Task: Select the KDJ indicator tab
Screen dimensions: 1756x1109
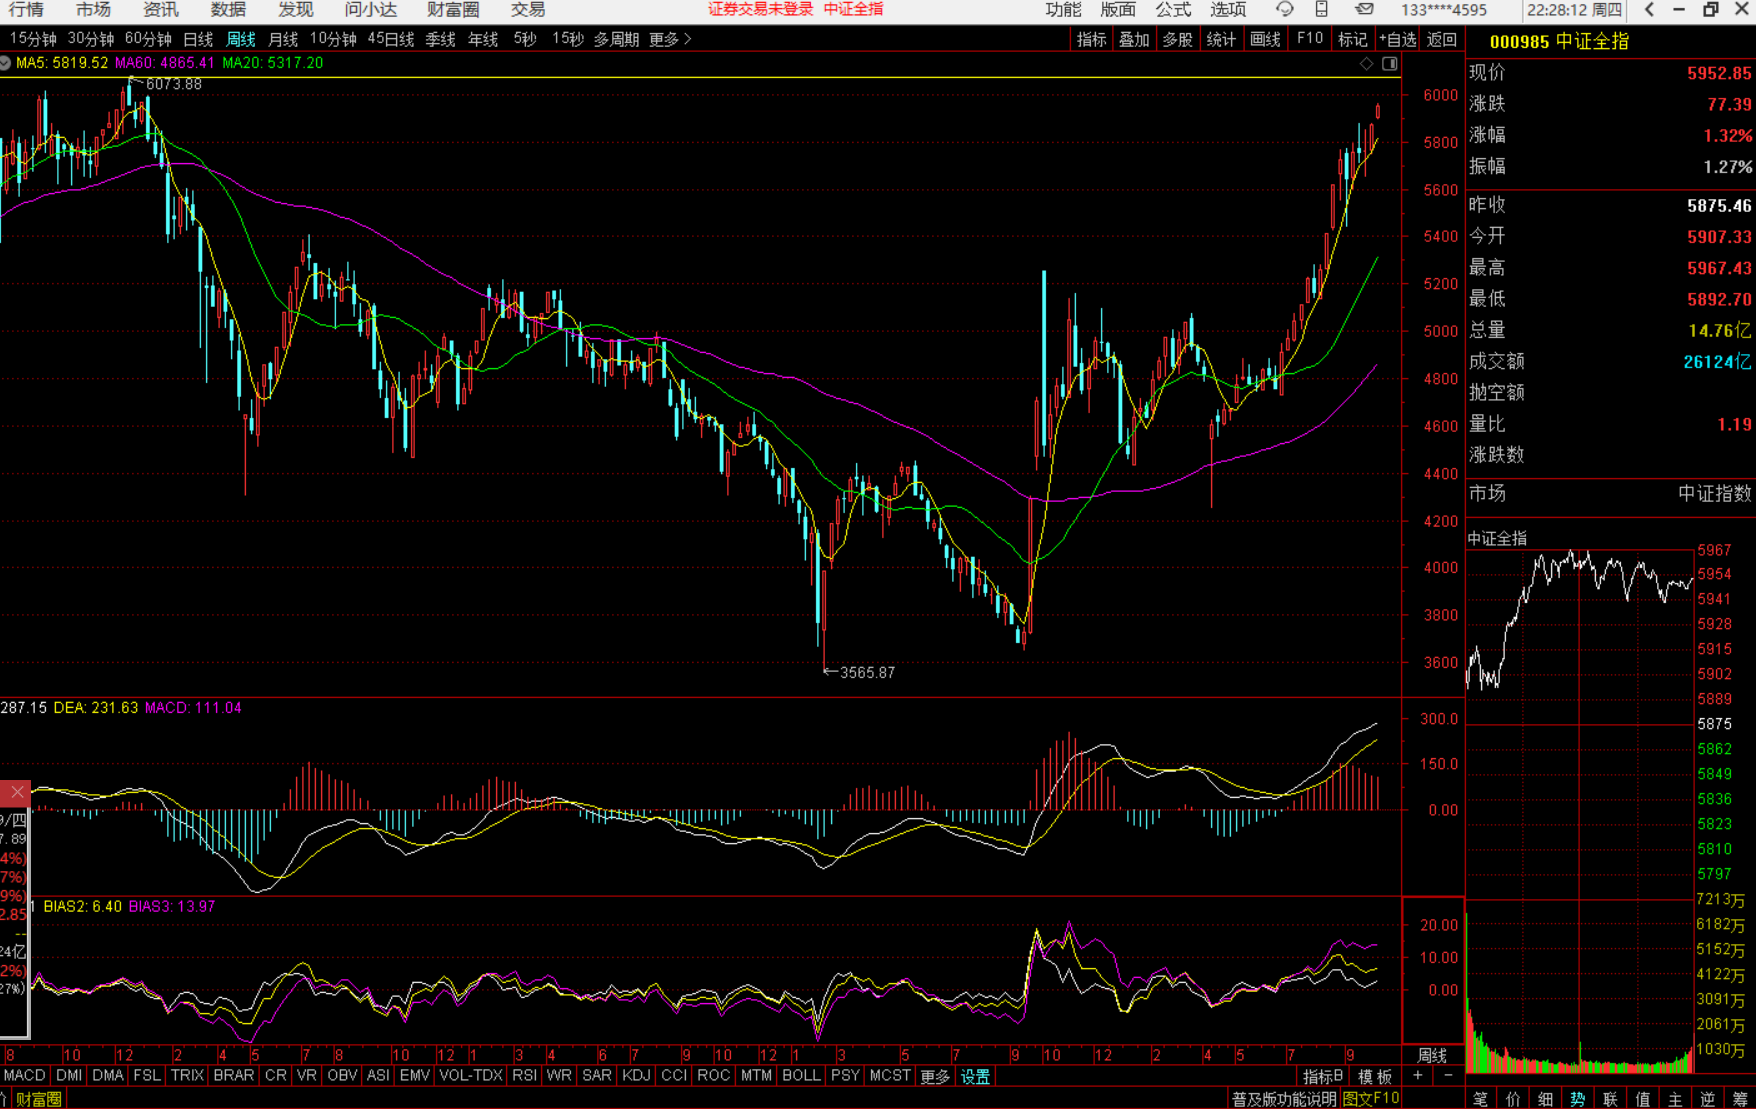Action: click(x=636, y=1076)
